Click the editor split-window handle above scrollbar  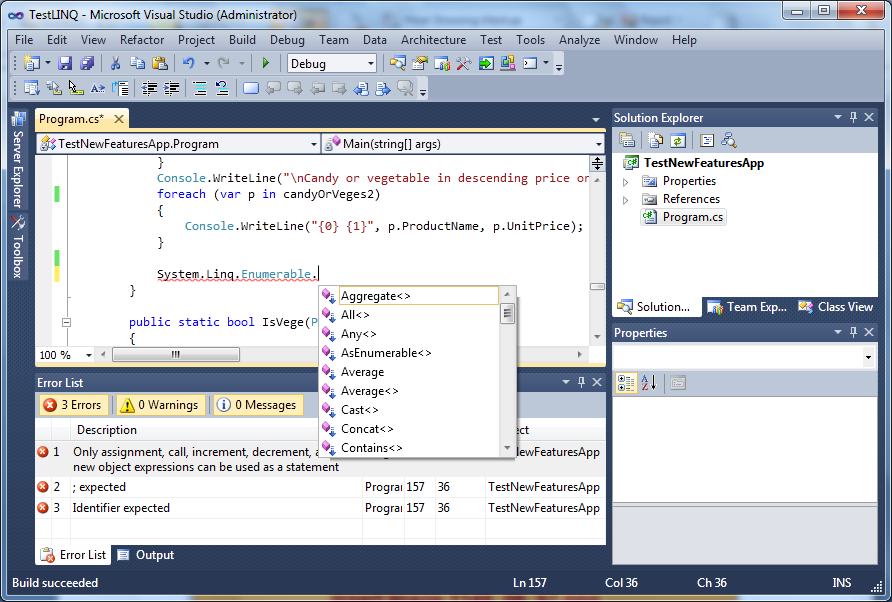tap(597, 163)
